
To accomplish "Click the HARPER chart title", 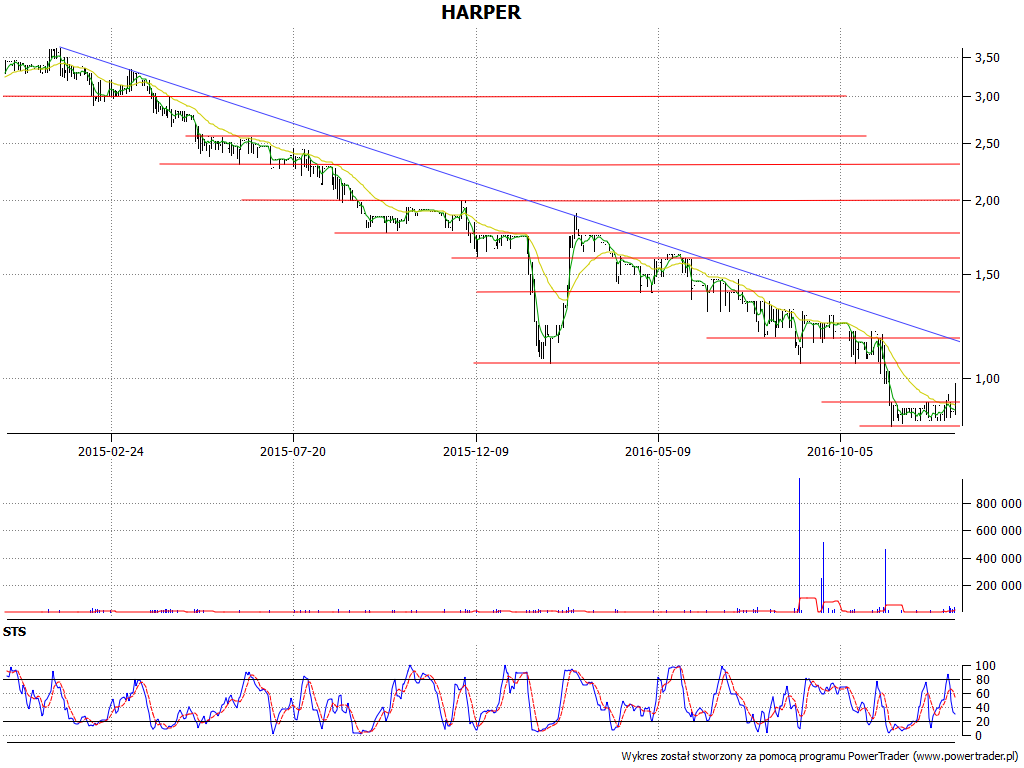I will [x=481, y=12].
